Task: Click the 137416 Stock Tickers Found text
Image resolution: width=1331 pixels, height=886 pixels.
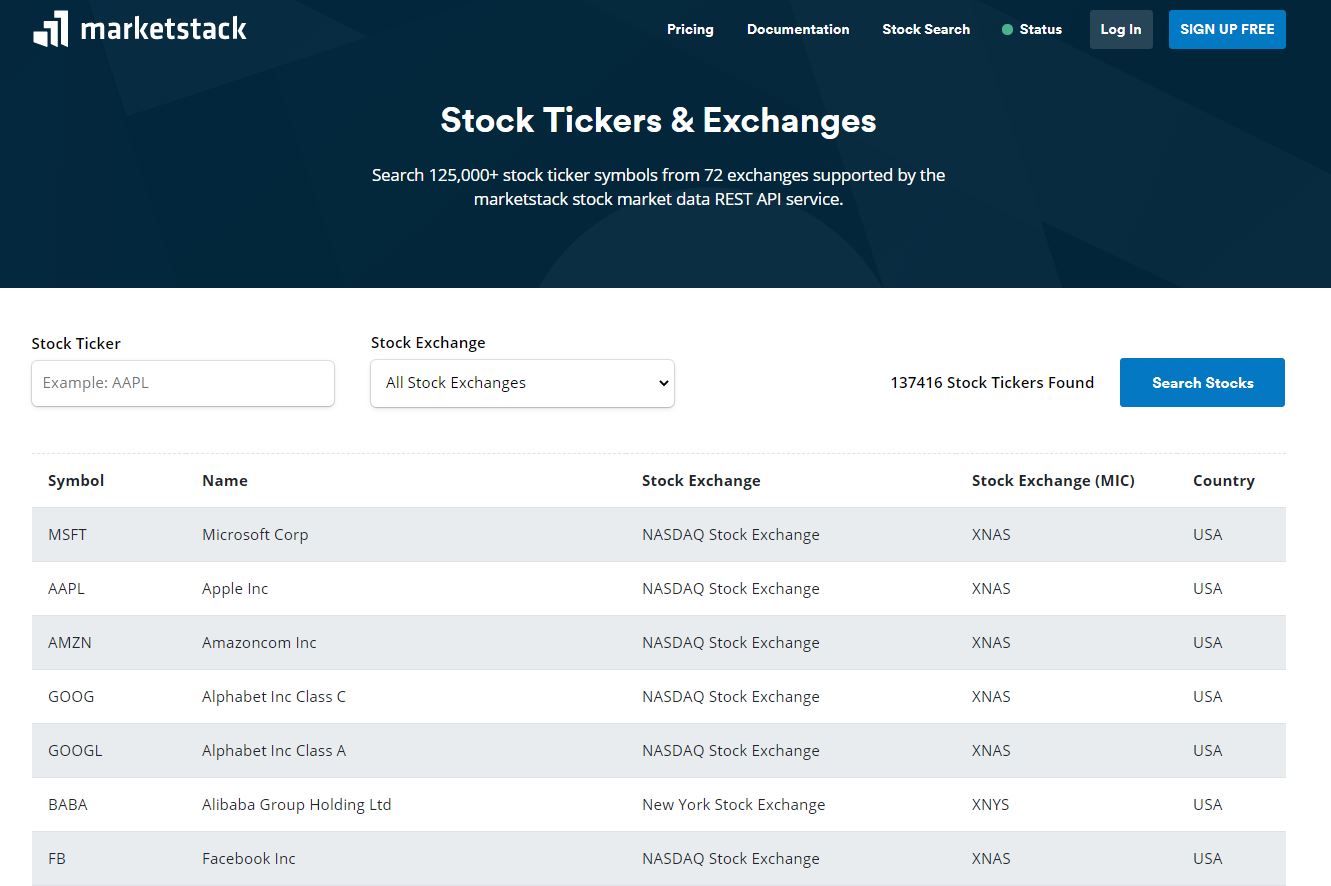Action: click(992, 382)
